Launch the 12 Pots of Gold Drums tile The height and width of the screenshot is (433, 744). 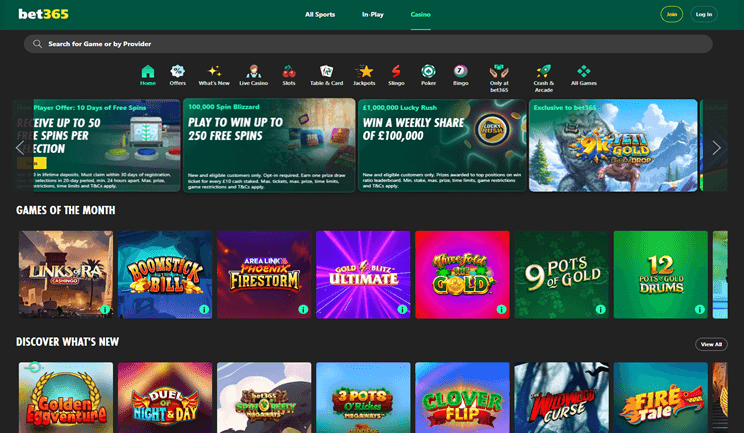[661, 275]
